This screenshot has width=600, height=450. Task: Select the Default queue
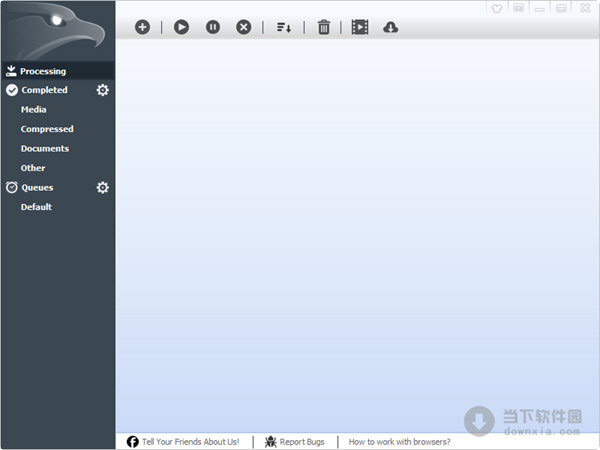(x=36, y=207)
